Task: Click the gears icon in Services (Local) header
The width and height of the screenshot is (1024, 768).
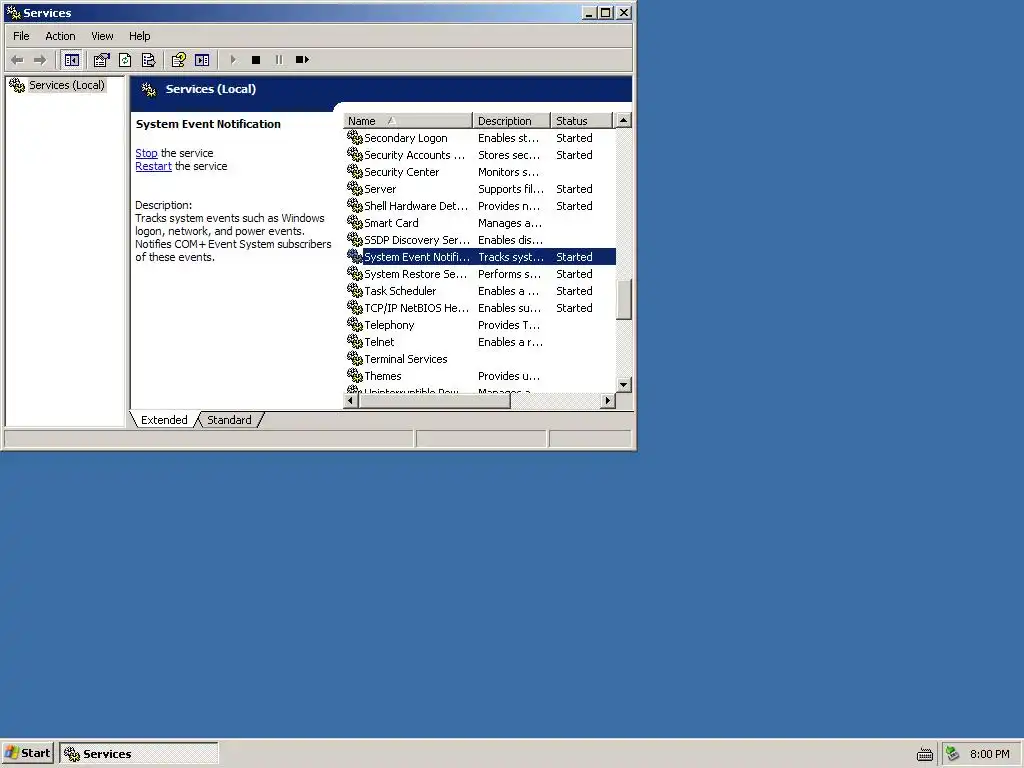Action: click(149, 89)
